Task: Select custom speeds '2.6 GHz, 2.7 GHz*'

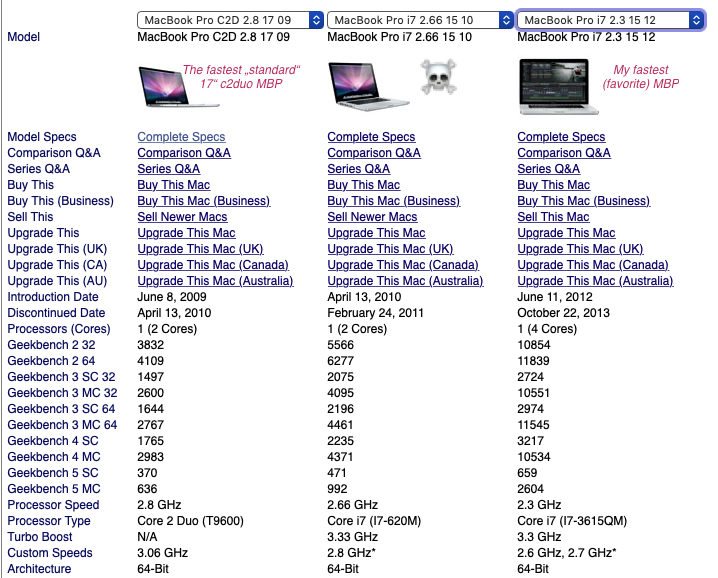Action: click(x=567, y=554)
